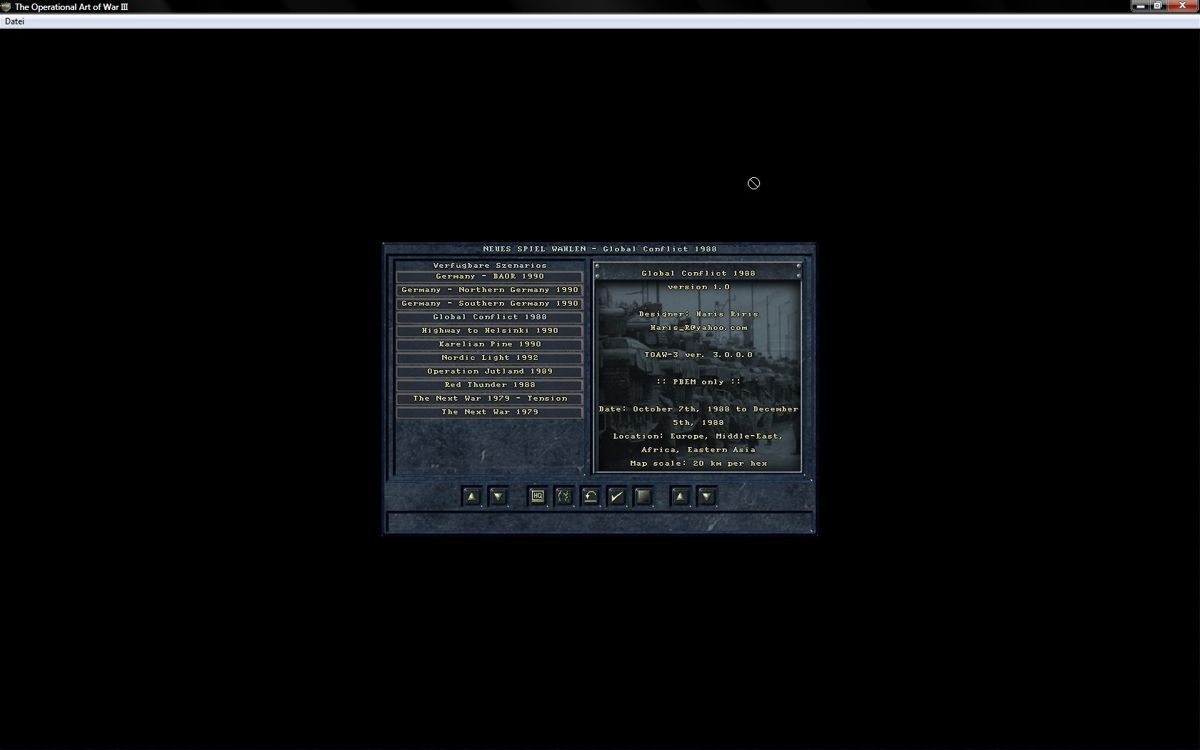This screenshot has height=750, width=1200.
Task: Select scenario Germany - BAOR 1990
Action: point(489,277)
